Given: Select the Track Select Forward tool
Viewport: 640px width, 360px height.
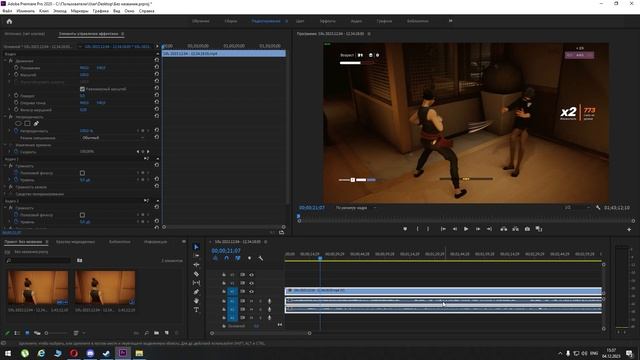Looking at the screenshot, I should (x=196, y=256).
